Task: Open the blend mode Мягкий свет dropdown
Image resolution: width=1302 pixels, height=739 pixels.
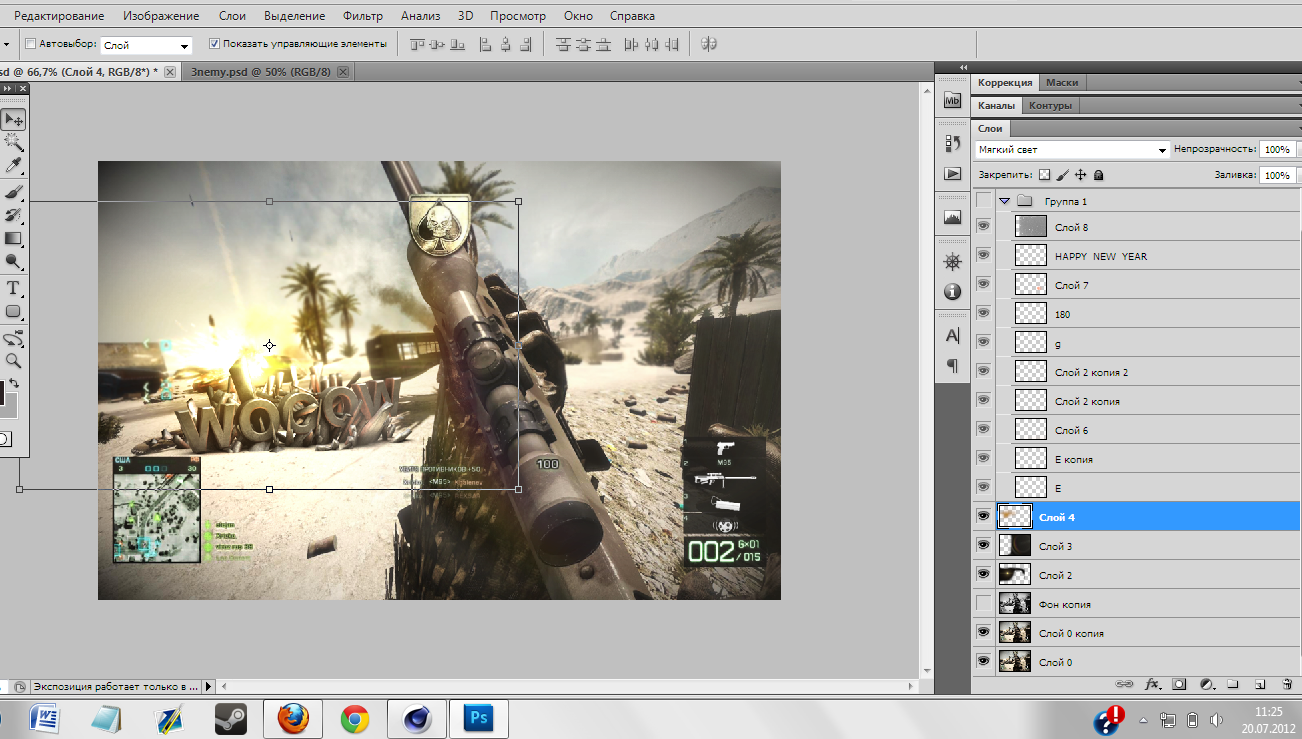Action: tap(1072, 150)
